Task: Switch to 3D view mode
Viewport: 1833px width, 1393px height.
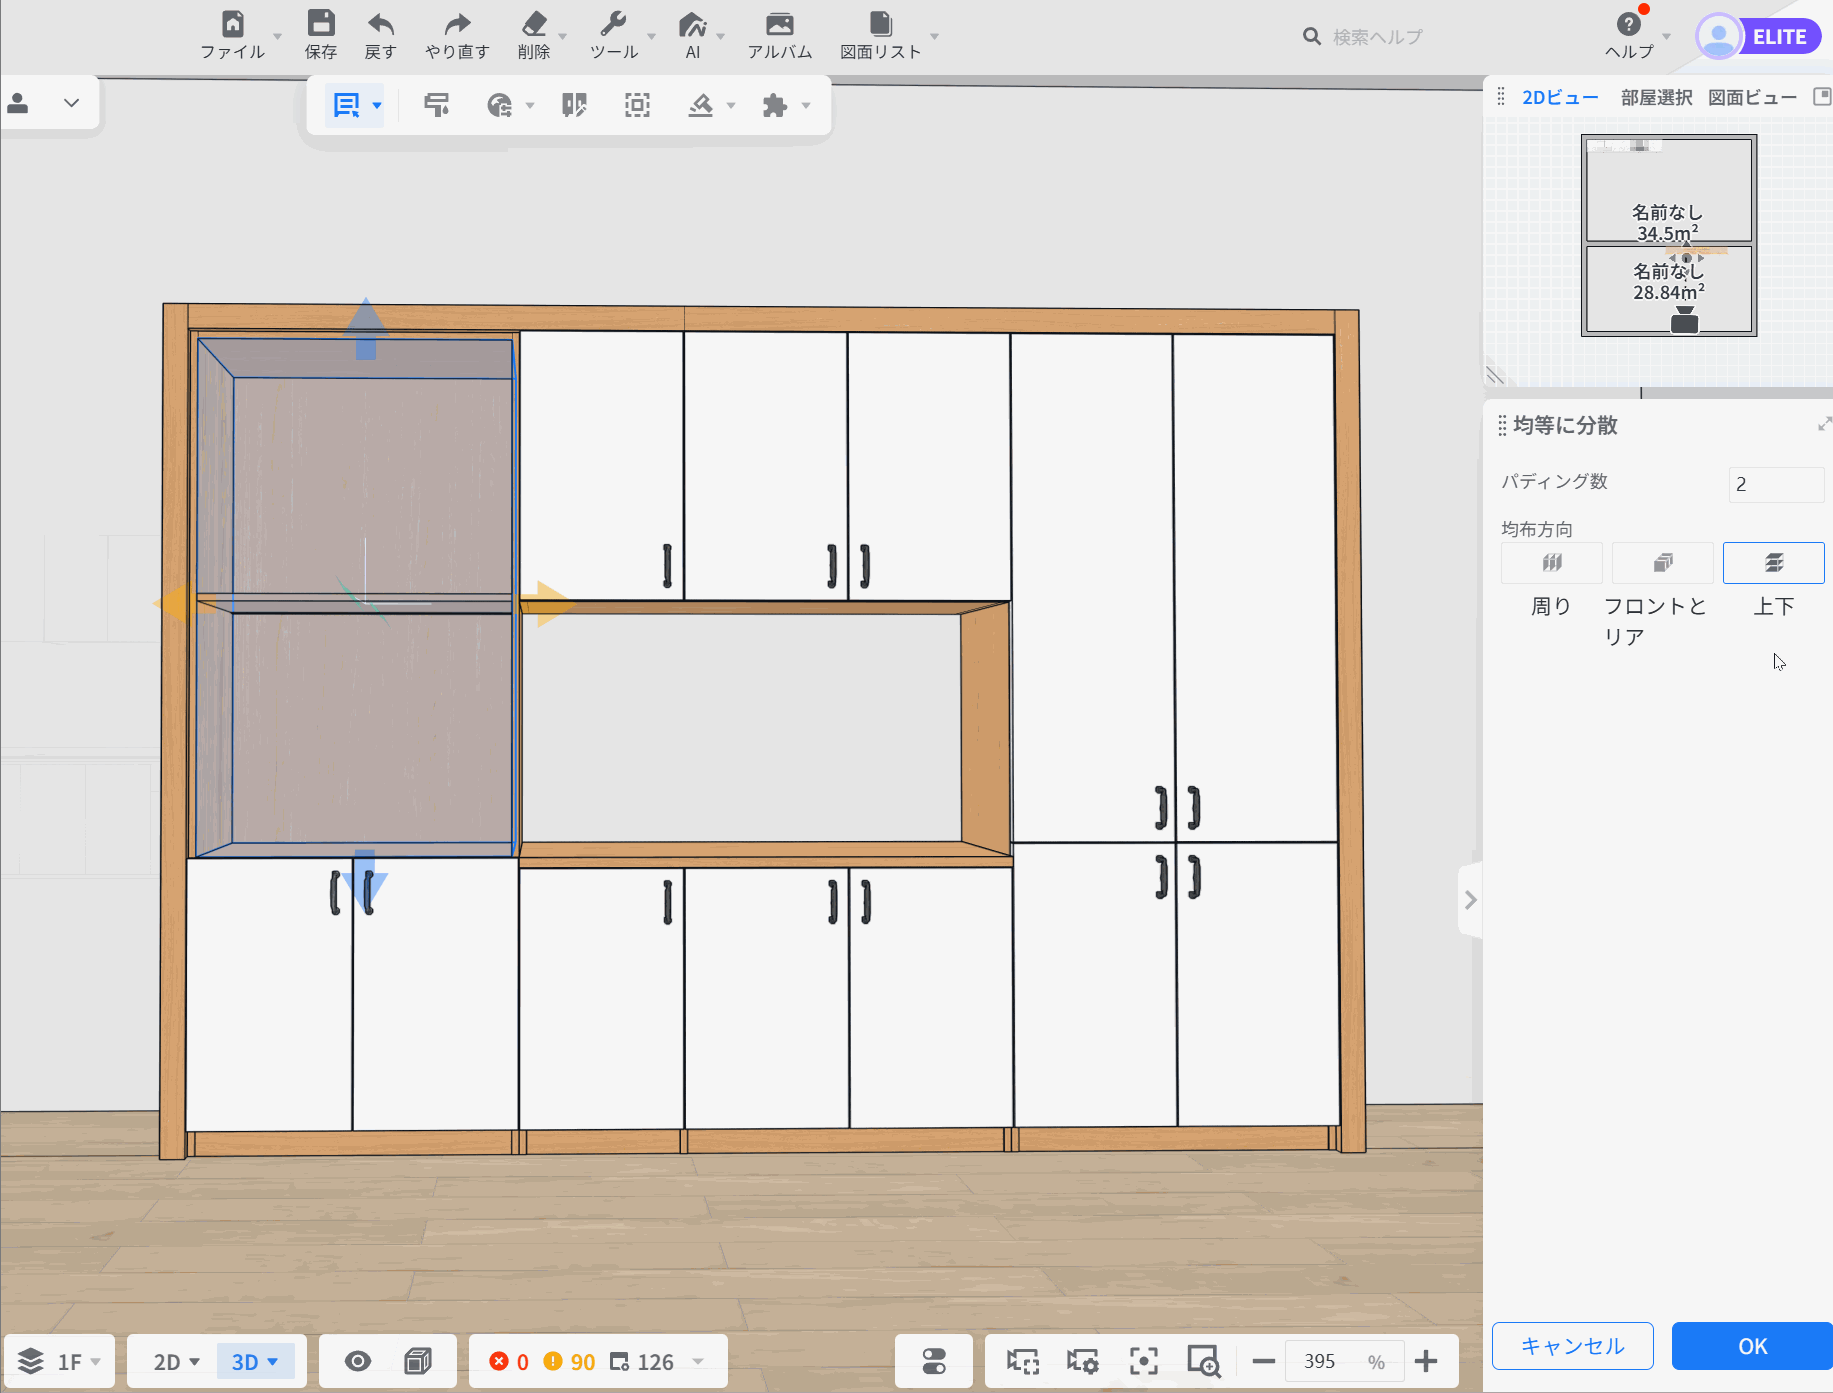Action: click(x=255, y=1362)
